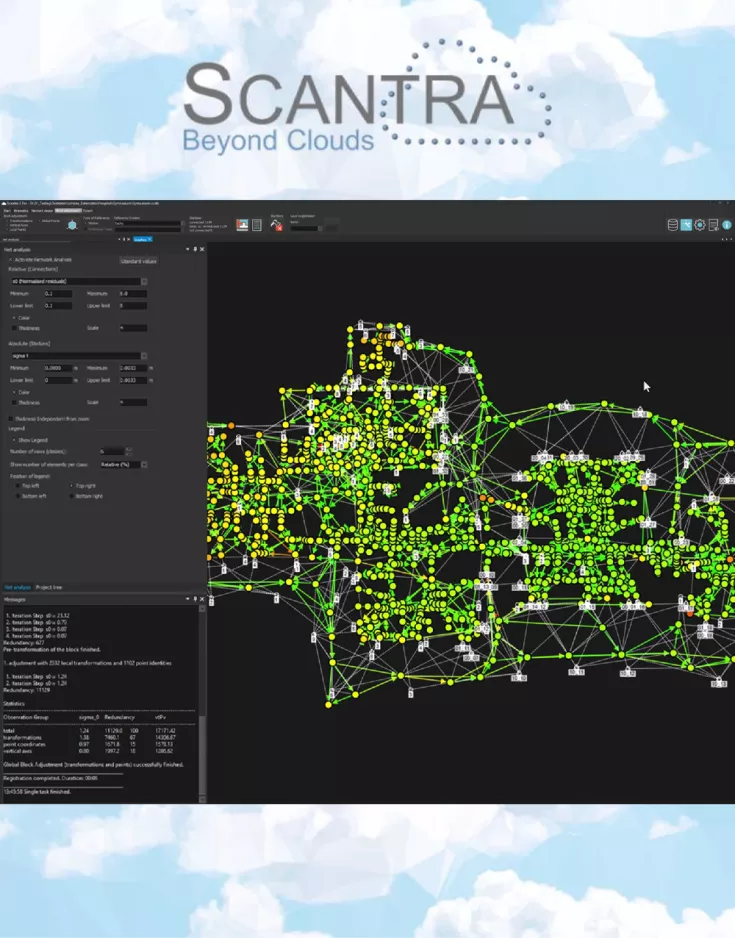Click Messages scrollbar up arrow
The height and width of the screenshot is (938, 735).
pos(202,608)
